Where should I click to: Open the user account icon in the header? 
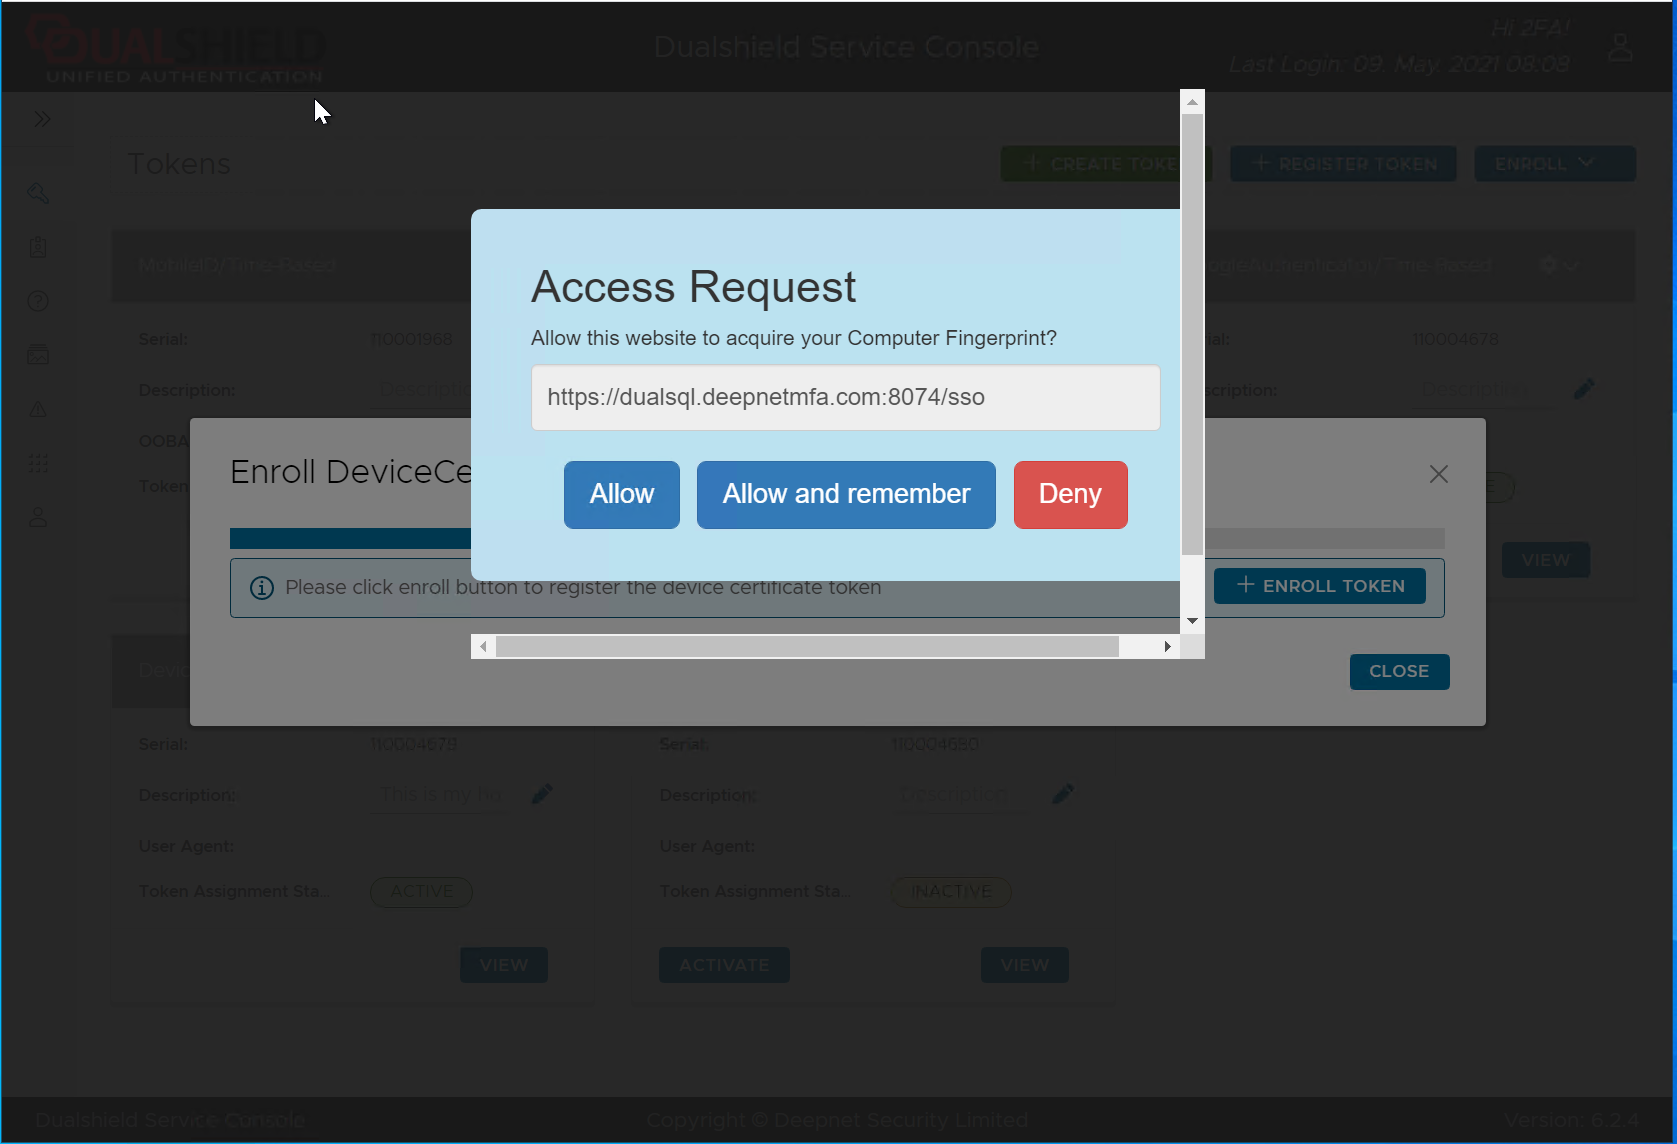1620,47
